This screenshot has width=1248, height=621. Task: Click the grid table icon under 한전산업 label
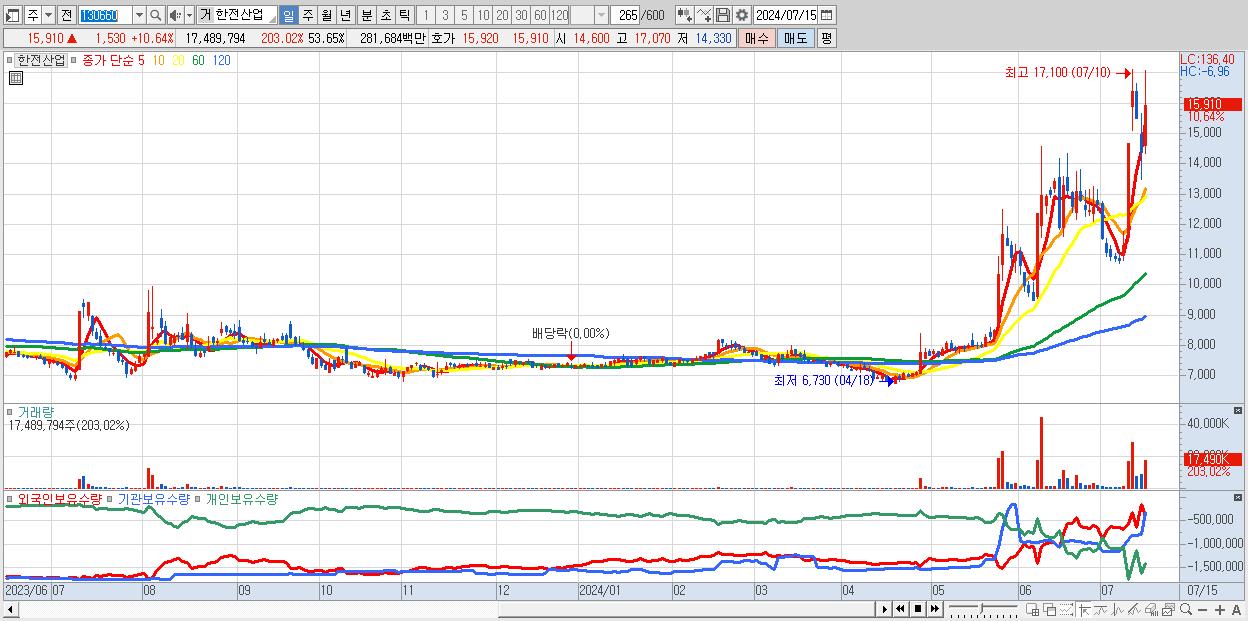(x=15, y=78)
